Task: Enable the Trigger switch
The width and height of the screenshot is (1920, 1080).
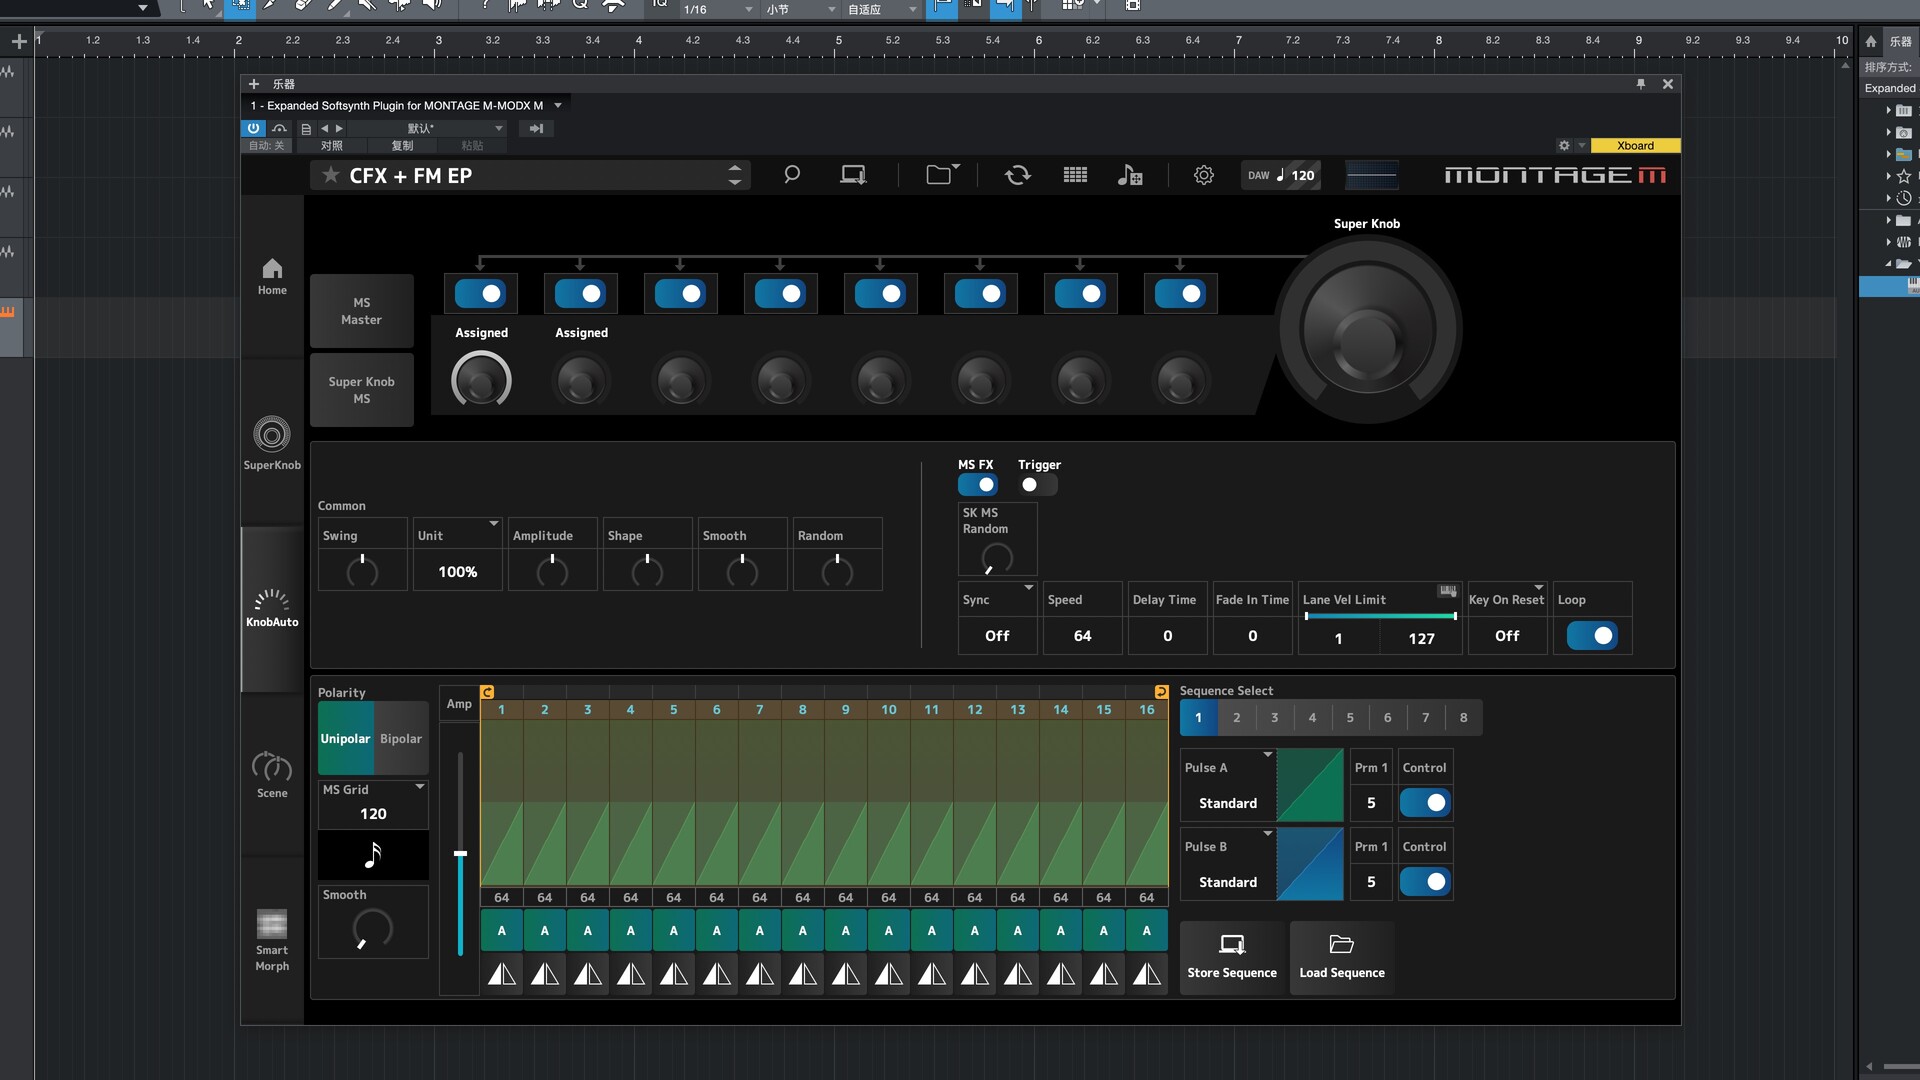Action: click(1037, 485)
